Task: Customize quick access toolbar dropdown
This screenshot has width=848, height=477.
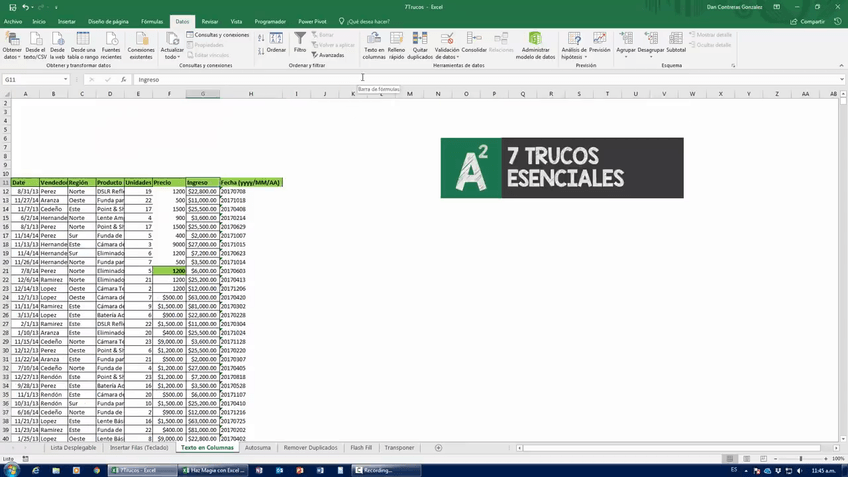Action: (56, 7)
